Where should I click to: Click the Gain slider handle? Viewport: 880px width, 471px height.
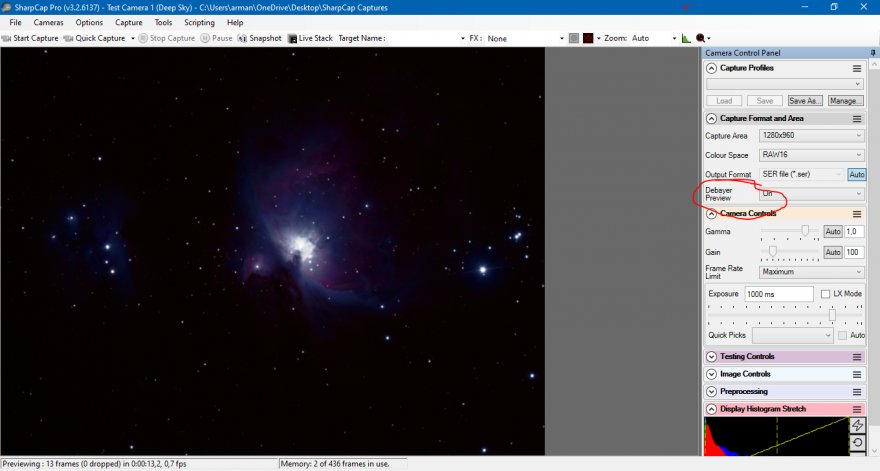pos(773,251)
